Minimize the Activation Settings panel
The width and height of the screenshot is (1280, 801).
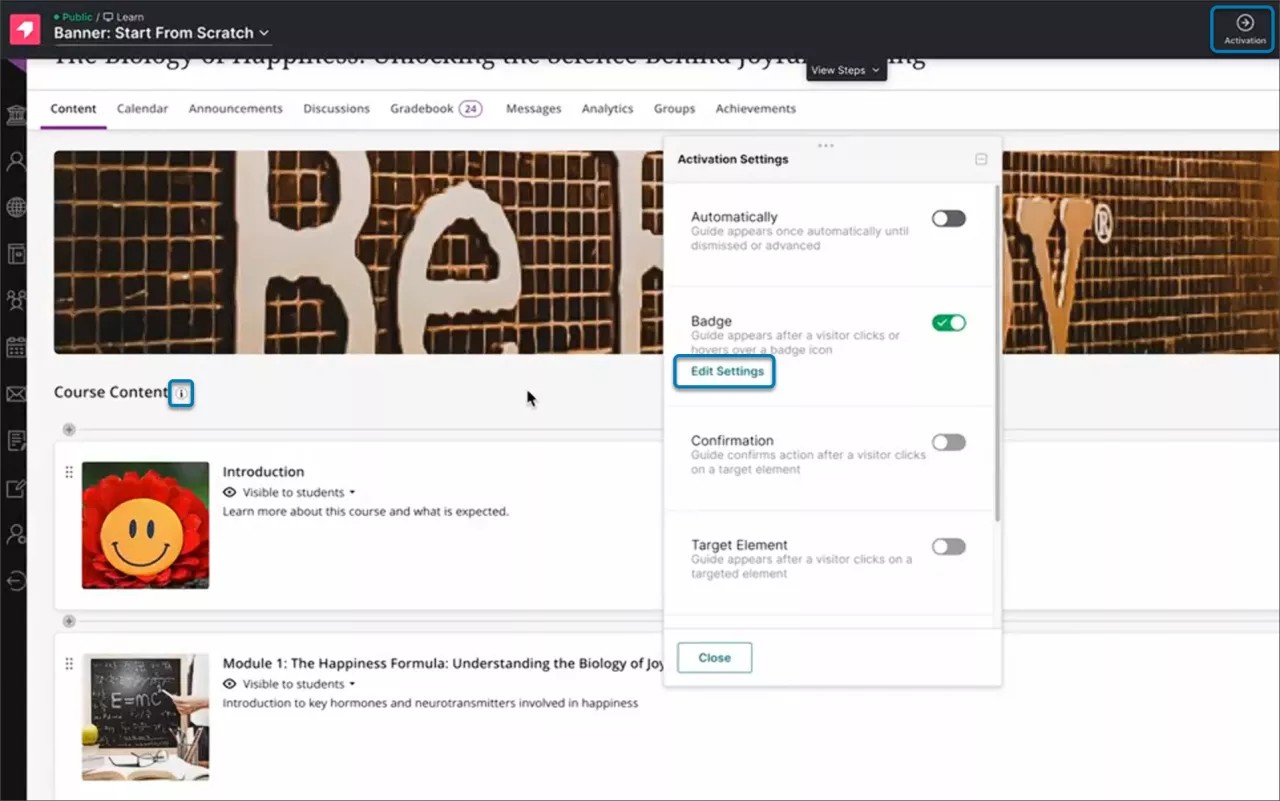pyautogui.click(x=981, y=159)
